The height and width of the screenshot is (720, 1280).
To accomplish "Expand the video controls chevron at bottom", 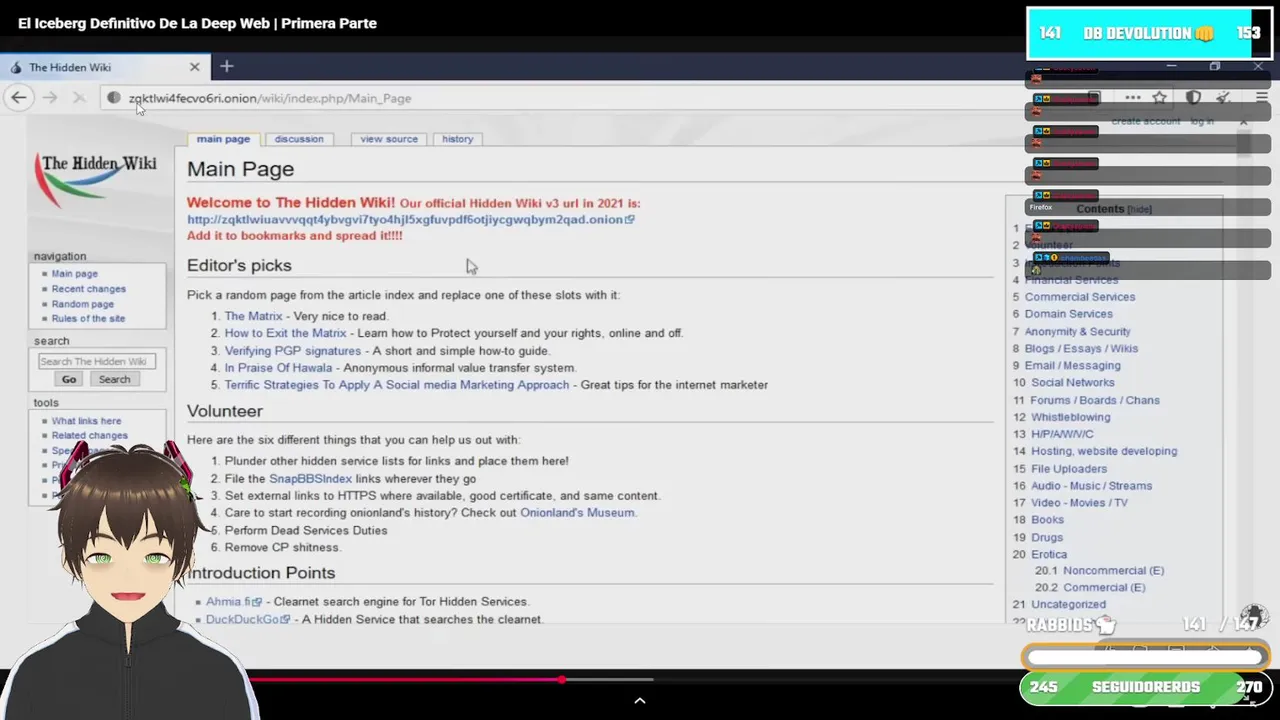I will [640, 700].
